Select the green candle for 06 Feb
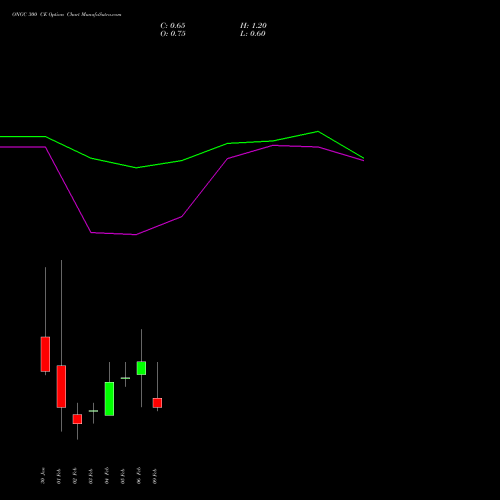Screen dimensions: 500x500 141,368
